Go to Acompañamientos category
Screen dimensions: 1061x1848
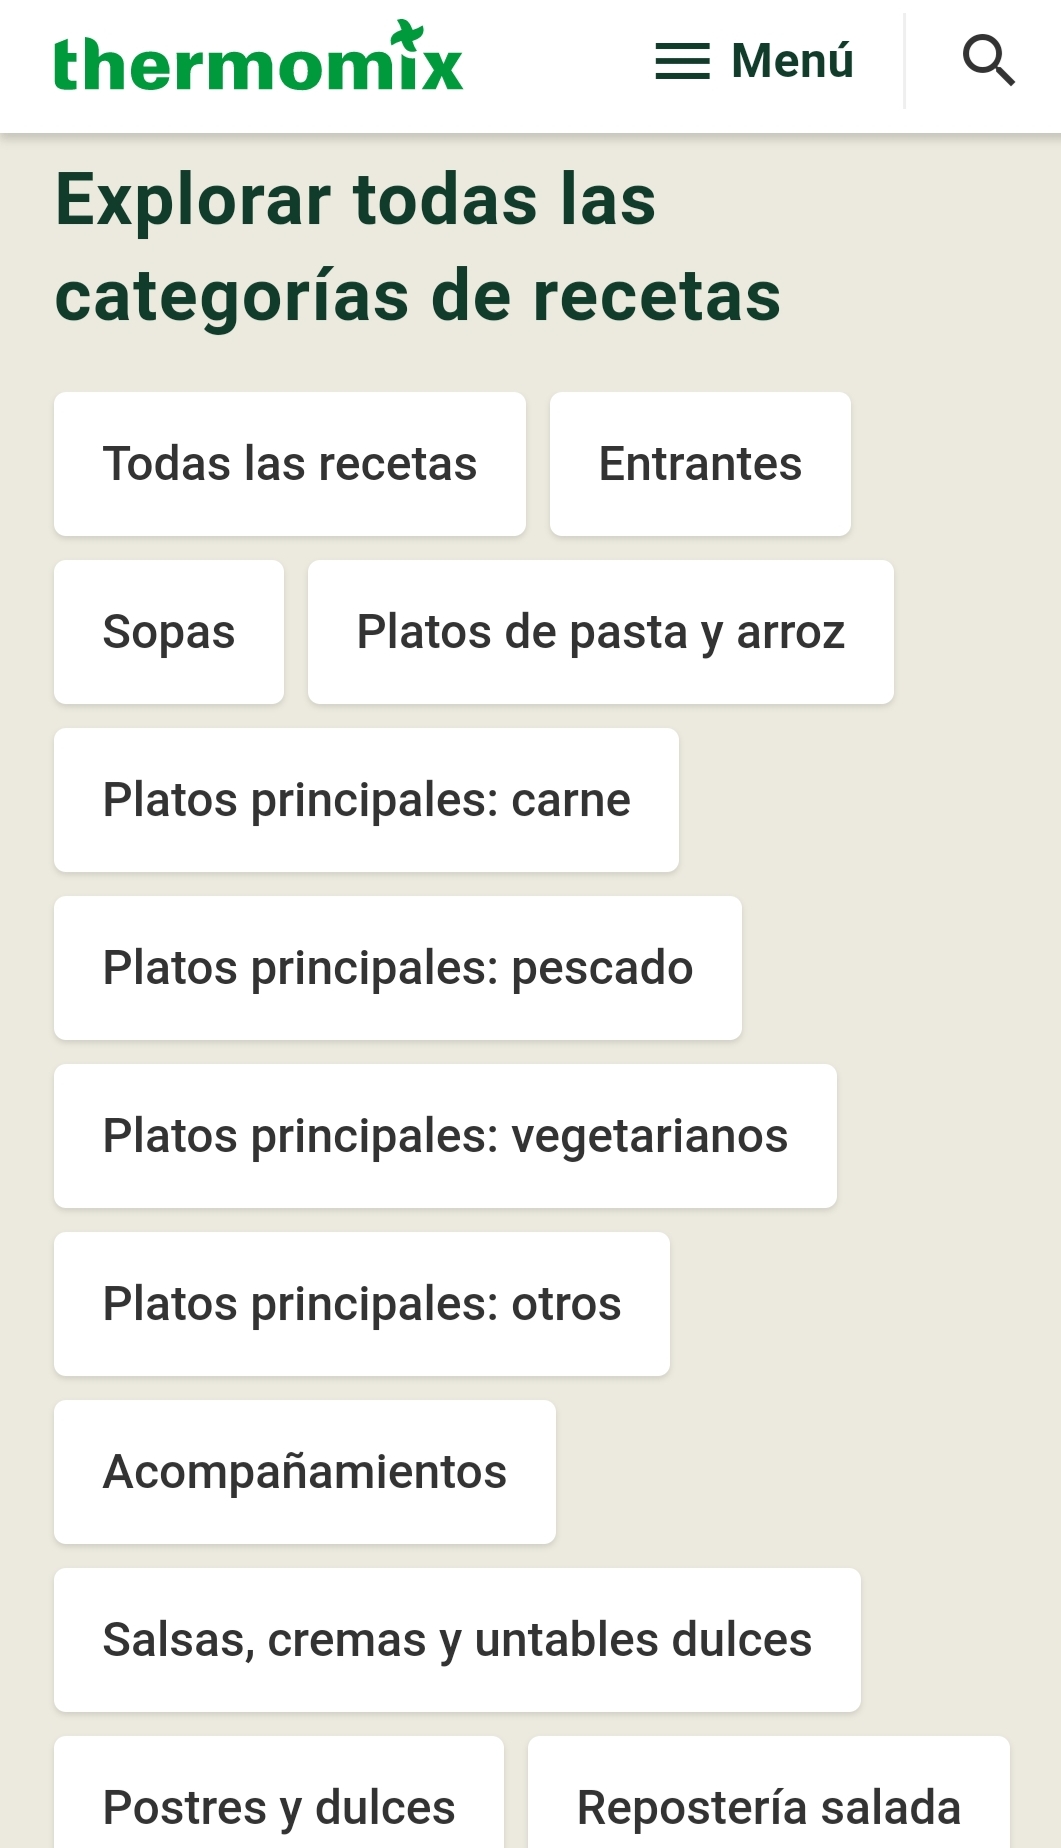[x=305, y=1472]
